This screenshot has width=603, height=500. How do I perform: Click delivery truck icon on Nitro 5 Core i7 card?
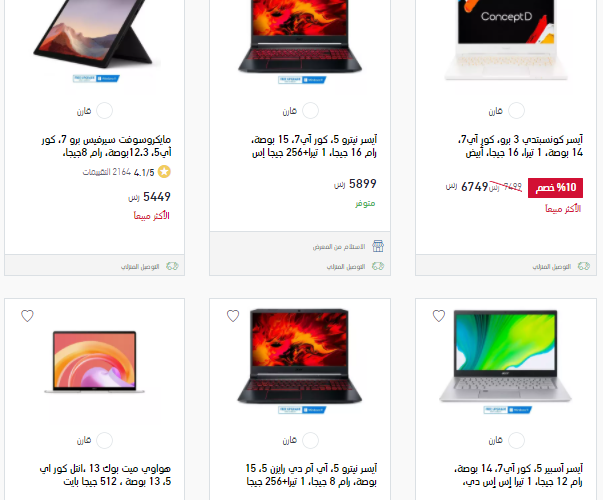[378, 266]
